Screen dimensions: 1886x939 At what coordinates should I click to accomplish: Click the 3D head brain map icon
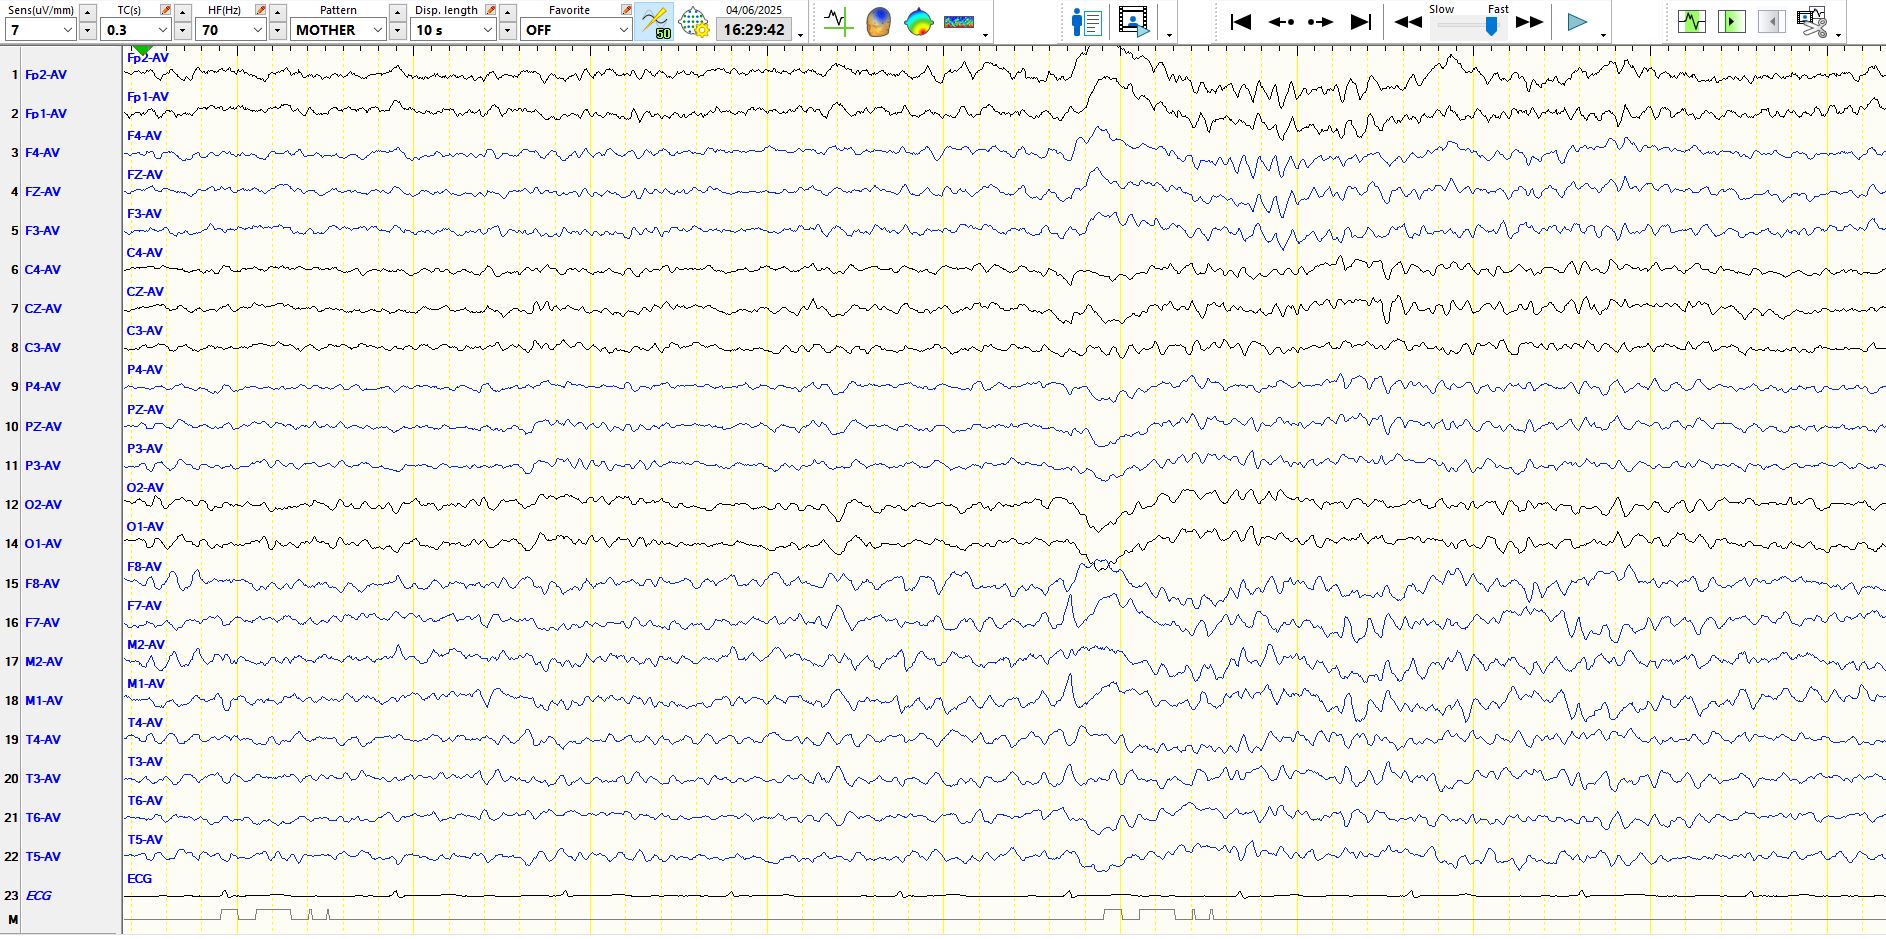coord(878,21)
